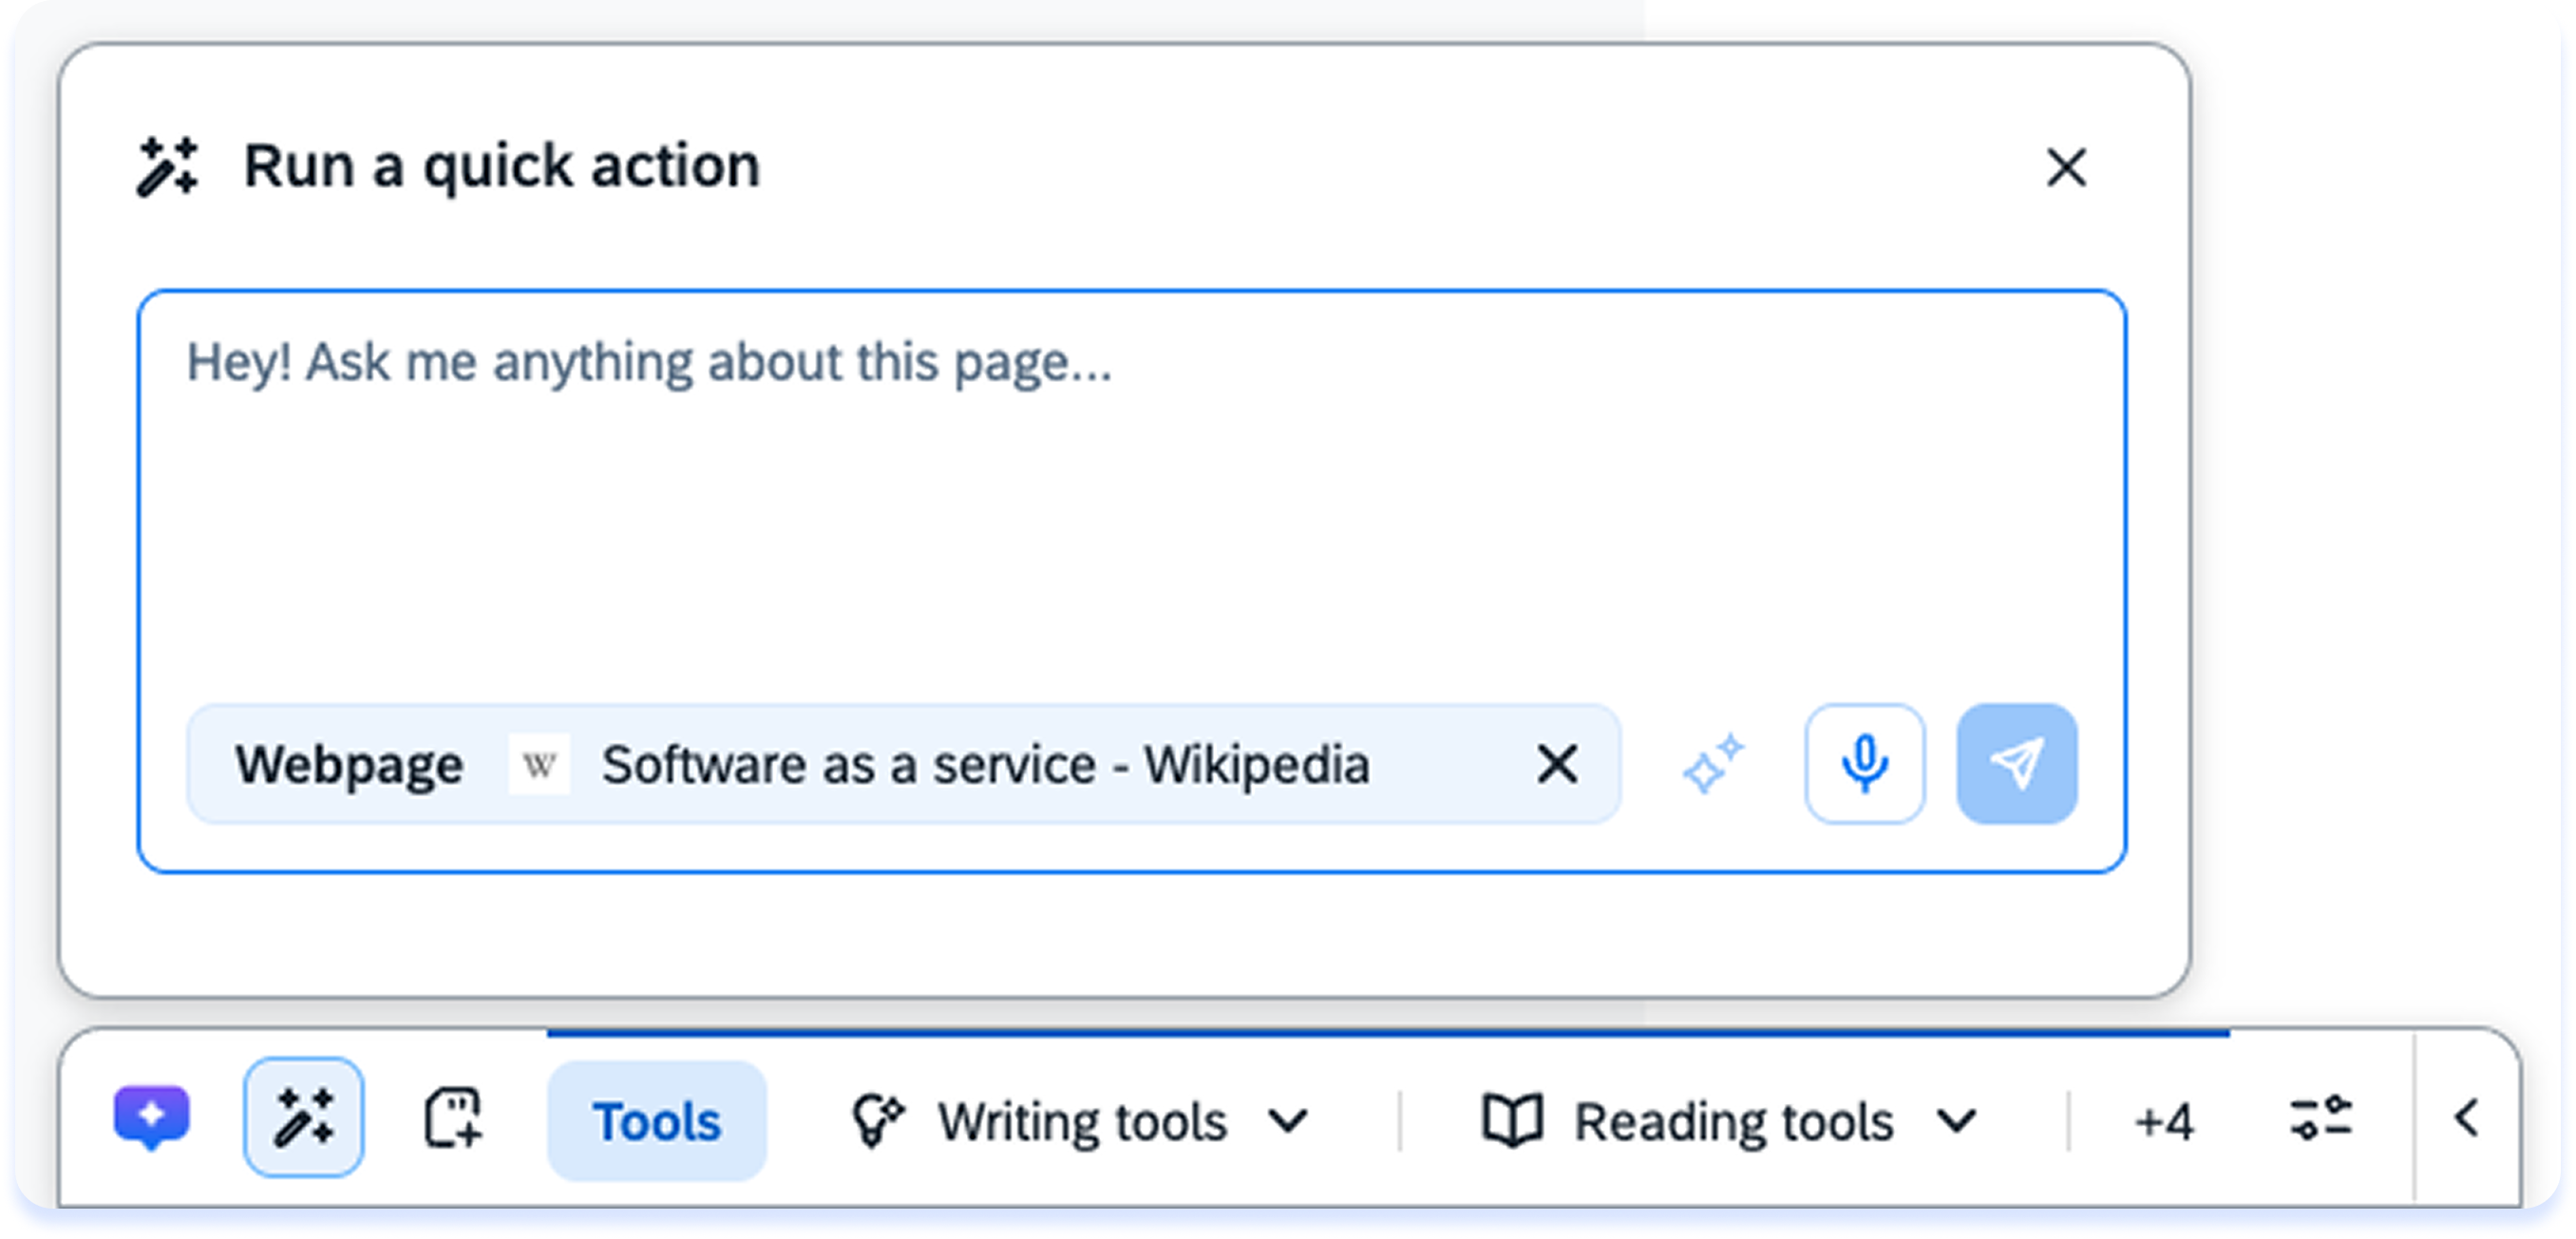This screenshot has height=1239, width=2576.
Task: Close the Run a quick action panel
Action: click(2066, 167)
